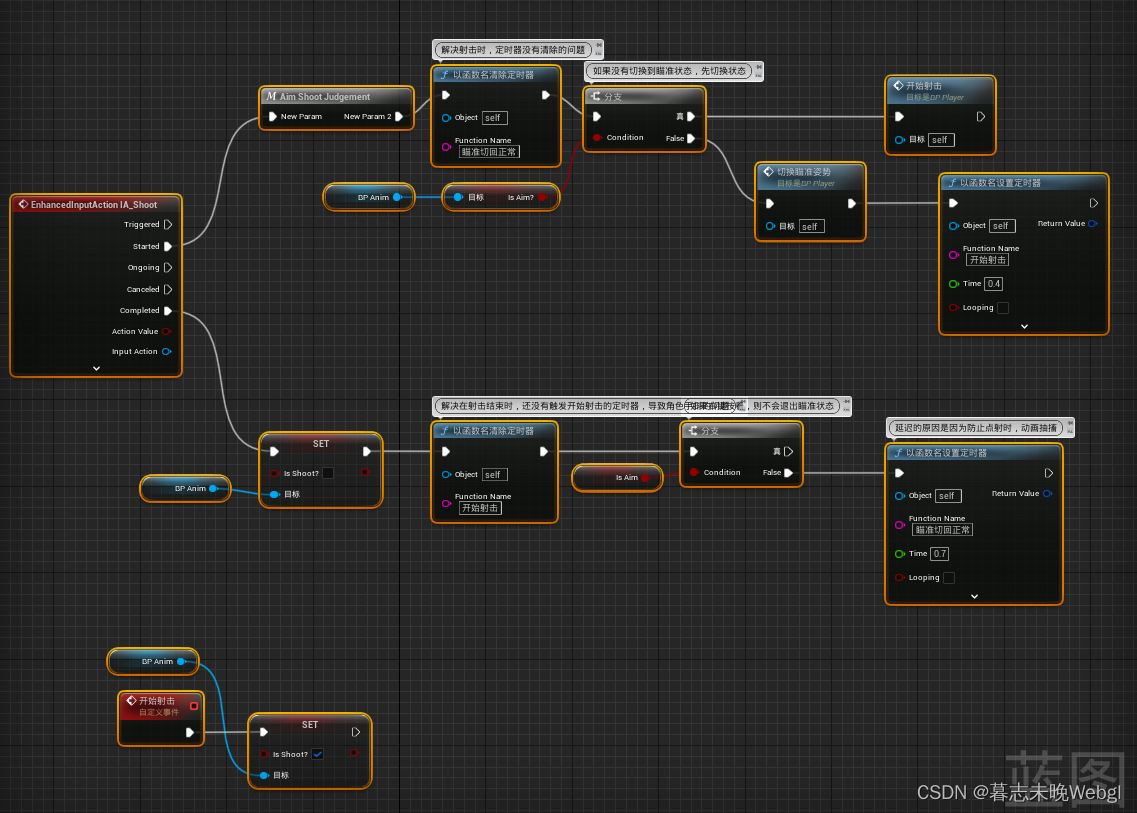Viewport: 1137px width, 813px height.
Task: Click the Canceled exec pin on IA_Shoot node
Action: [168, 289]
